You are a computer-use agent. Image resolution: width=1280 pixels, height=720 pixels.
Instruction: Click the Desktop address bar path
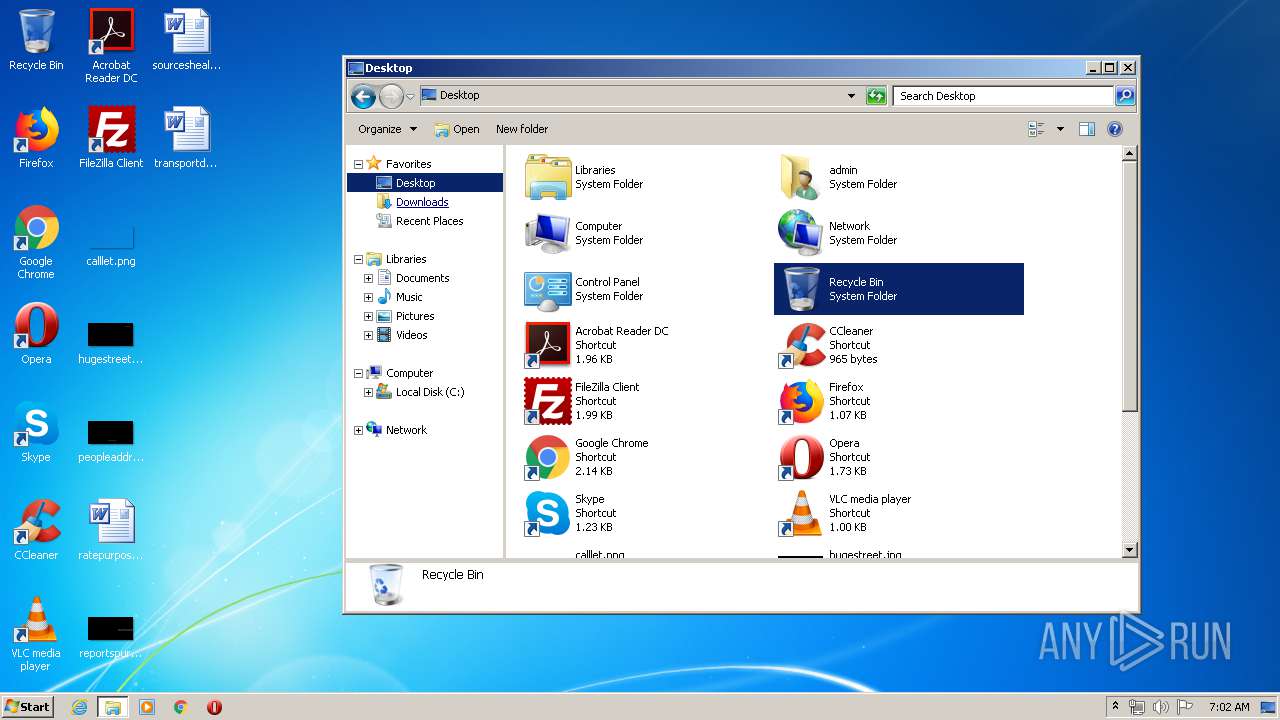coord(459,95)
